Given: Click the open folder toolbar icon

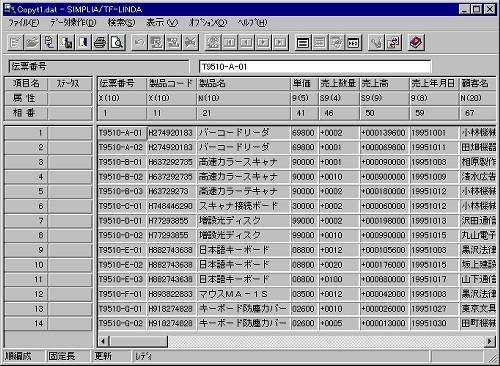Looking at the screenshot, I should tap(32, 42).
